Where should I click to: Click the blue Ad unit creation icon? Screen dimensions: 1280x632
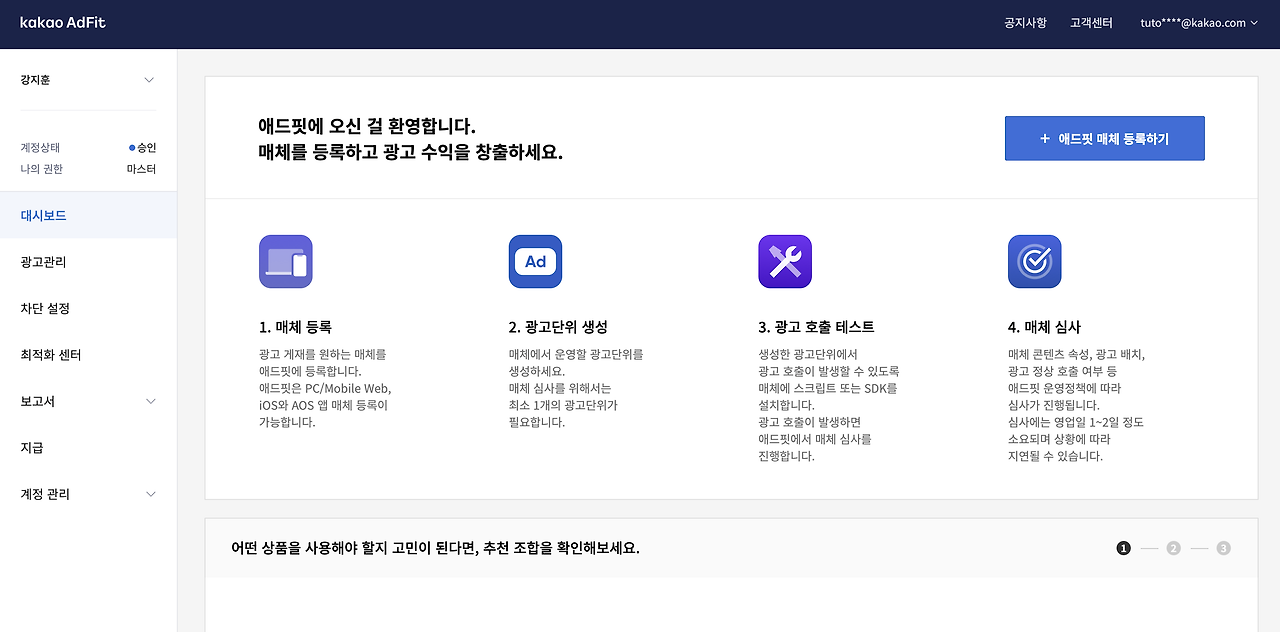(535, 262)
